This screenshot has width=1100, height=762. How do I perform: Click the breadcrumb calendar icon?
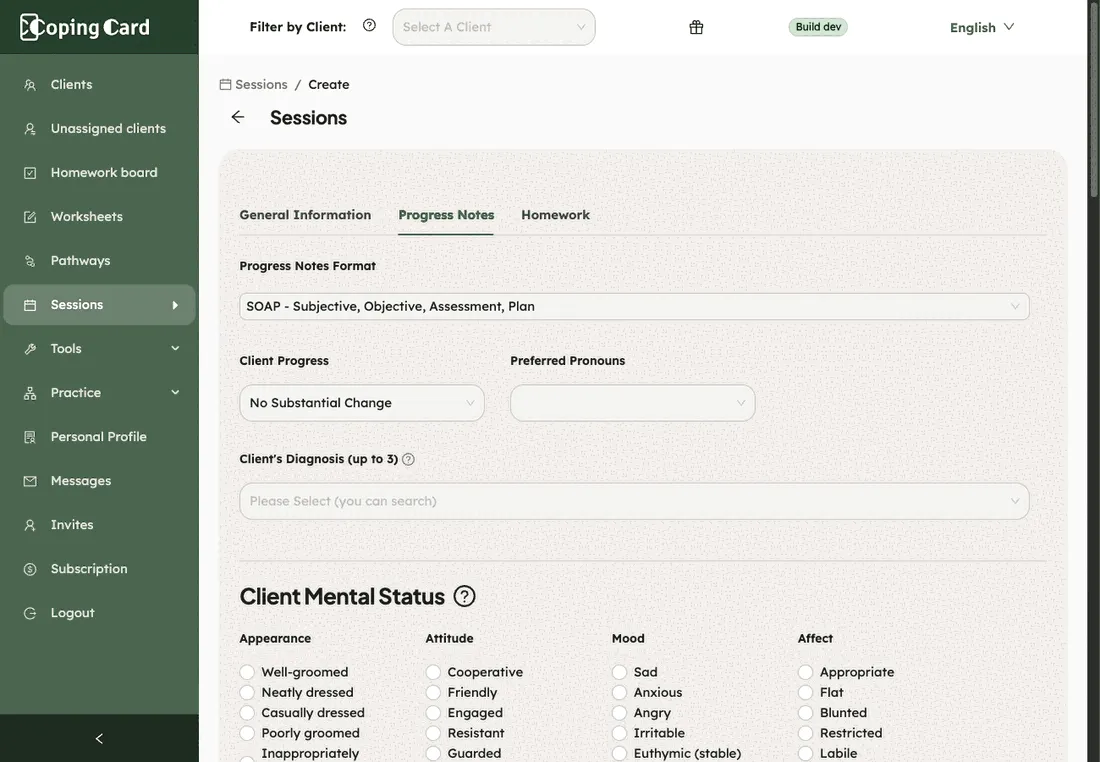pyautogui.click(x=225, y=84)
